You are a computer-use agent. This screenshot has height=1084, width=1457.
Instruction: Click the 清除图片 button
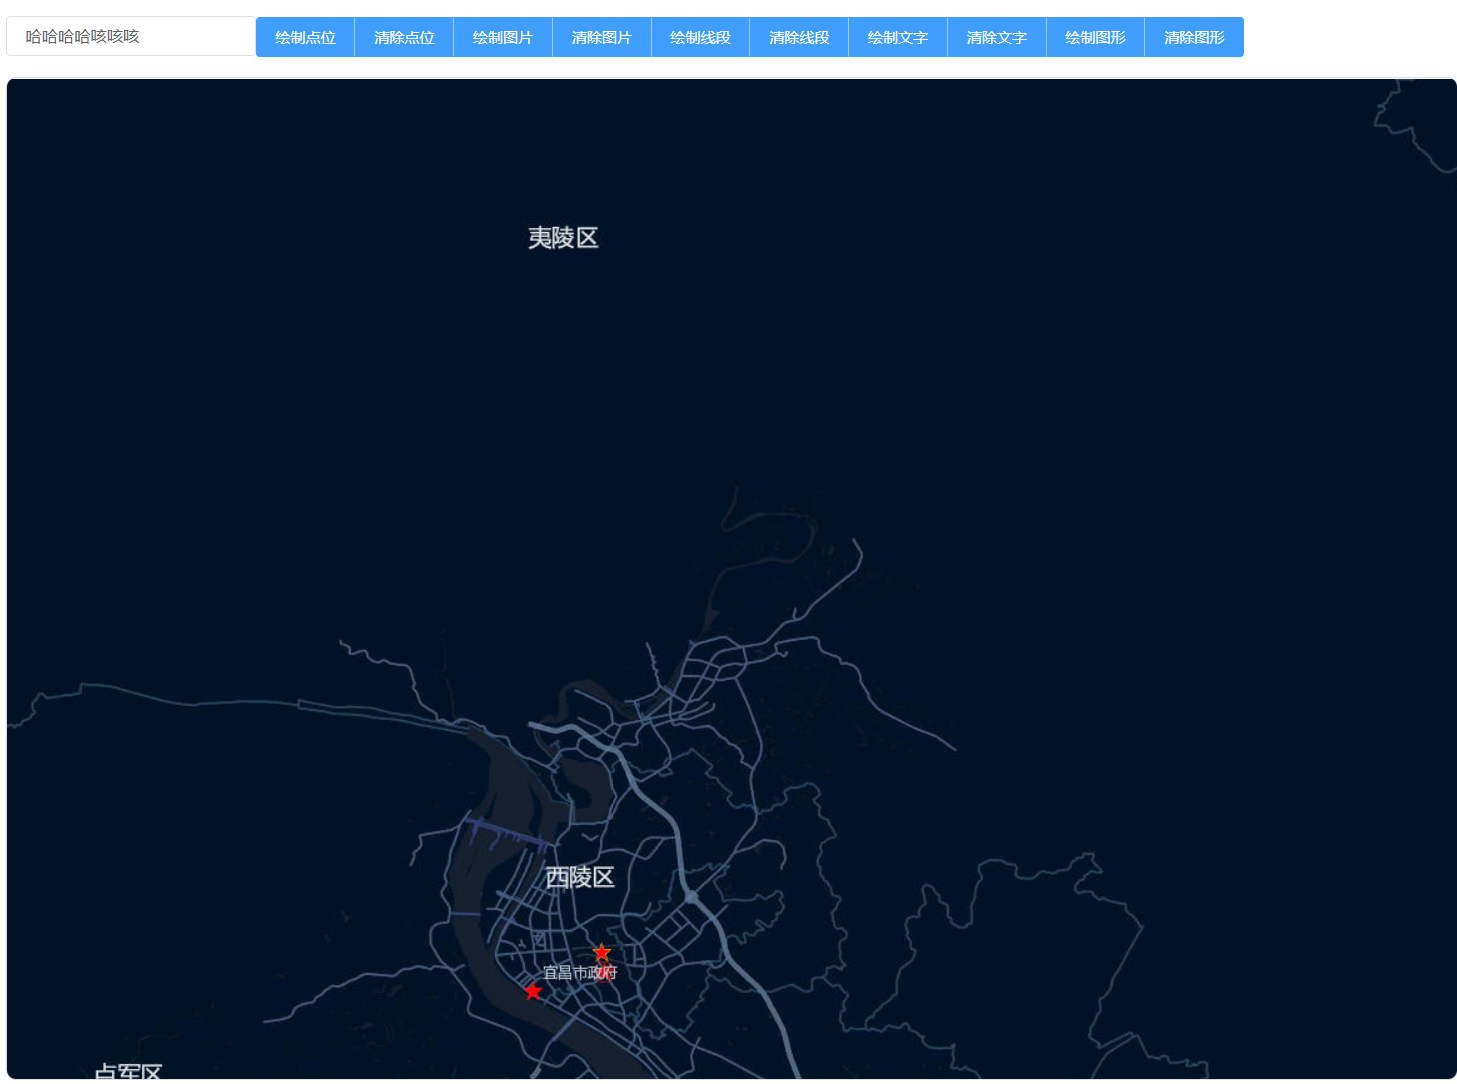click(x=602, y=37)
